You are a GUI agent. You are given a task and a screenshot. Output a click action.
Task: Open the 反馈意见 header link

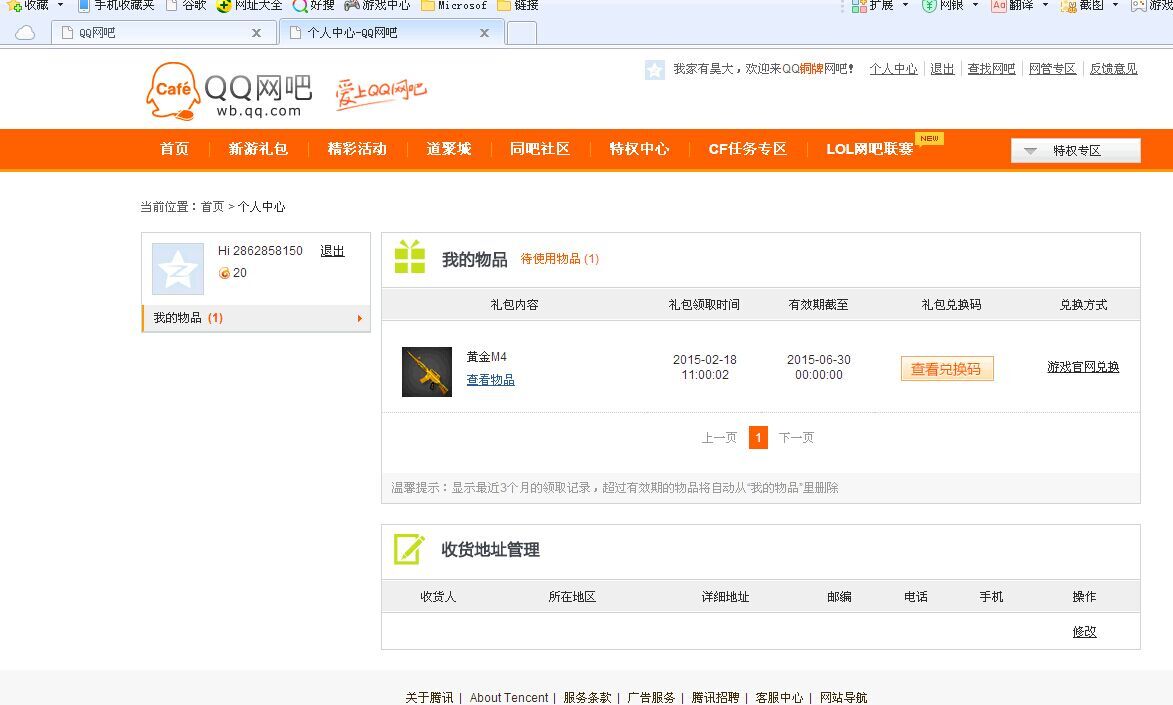1113,69
